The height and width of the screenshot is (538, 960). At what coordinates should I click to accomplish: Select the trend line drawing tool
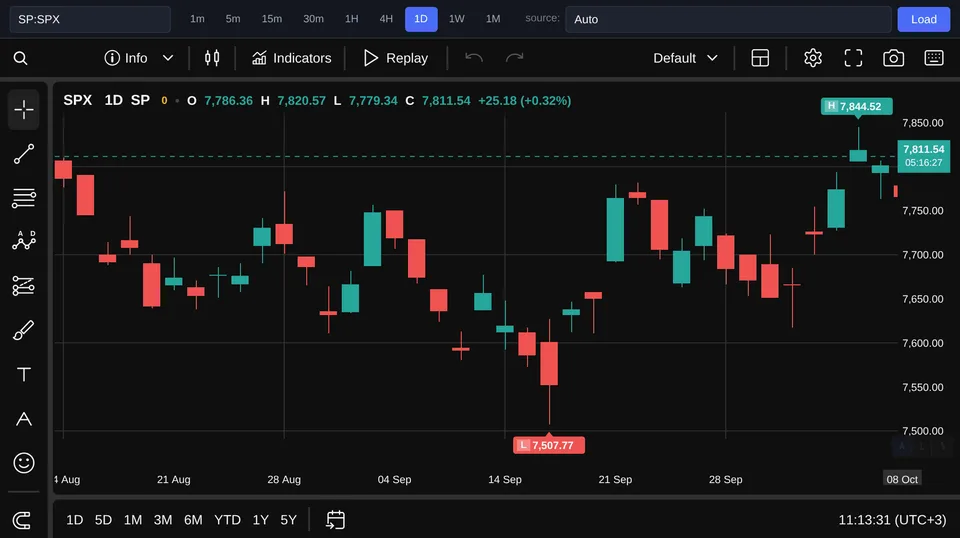click(x=24, y=154)
